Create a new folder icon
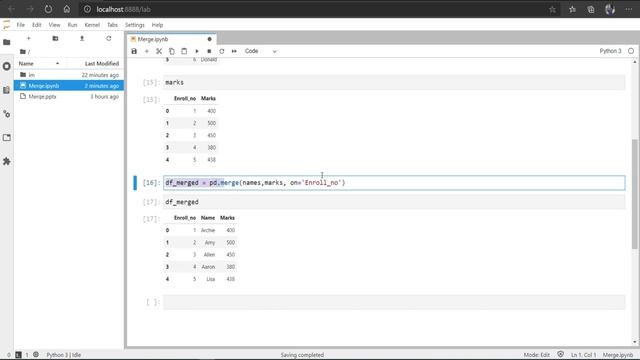This screenshot has width=640, height=360. 55,38
